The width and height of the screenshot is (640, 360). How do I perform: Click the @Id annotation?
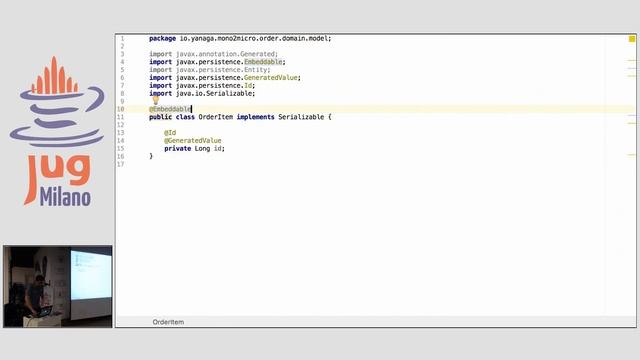pos(170,133)
